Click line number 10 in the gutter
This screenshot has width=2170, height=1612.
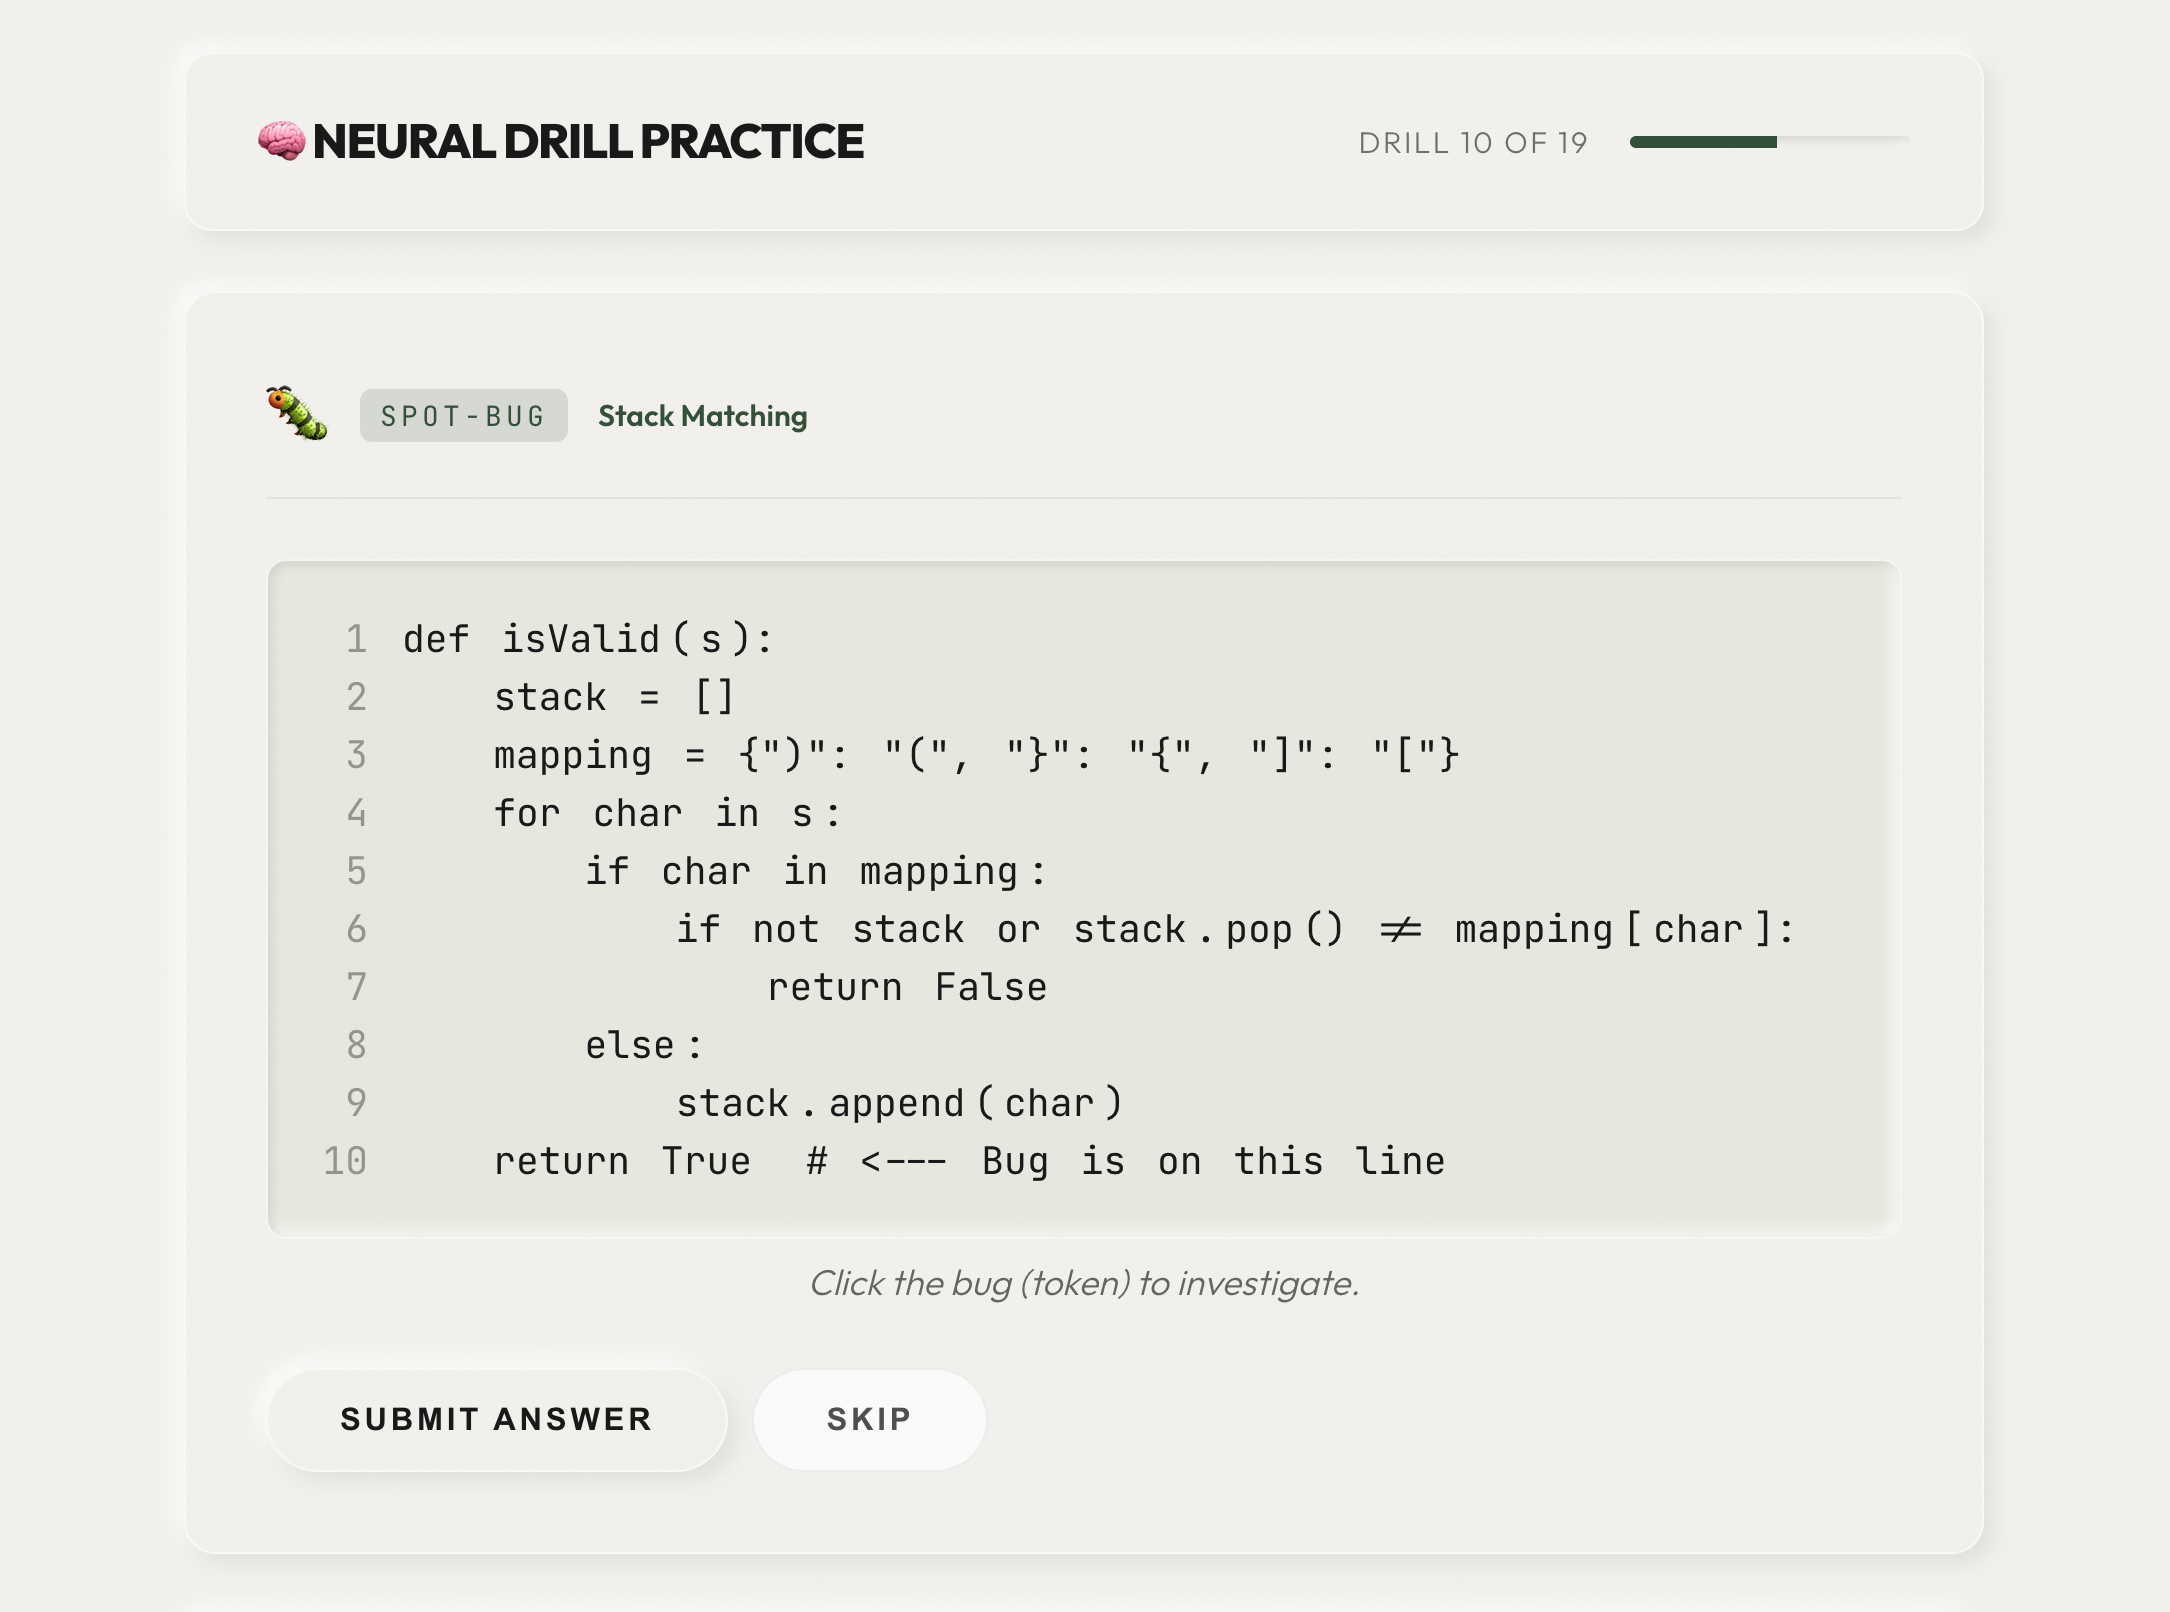pos(345,1161)
